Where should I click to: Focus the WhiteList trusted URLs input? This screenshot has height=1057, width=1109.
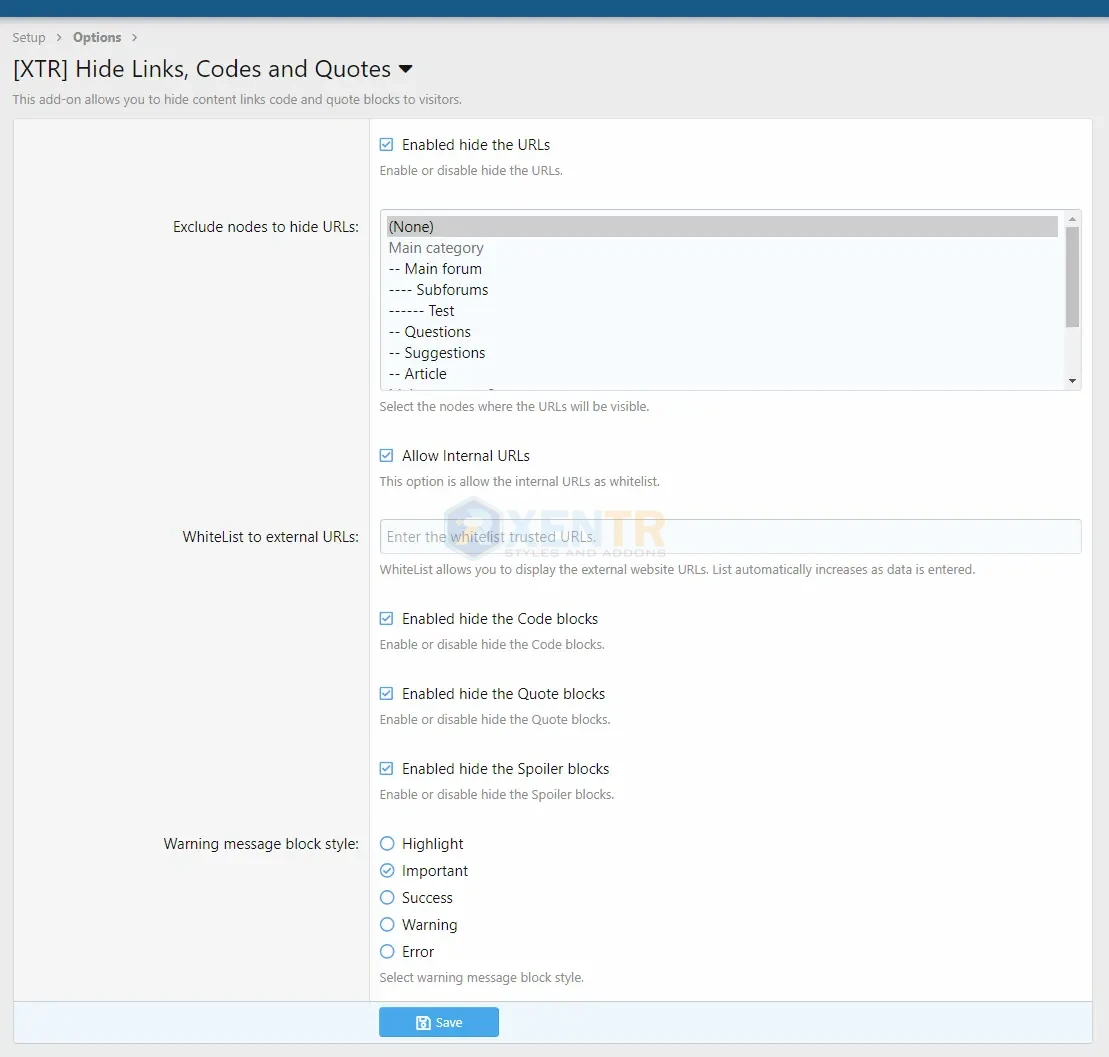pyautogui.click(x=730, y=536)
